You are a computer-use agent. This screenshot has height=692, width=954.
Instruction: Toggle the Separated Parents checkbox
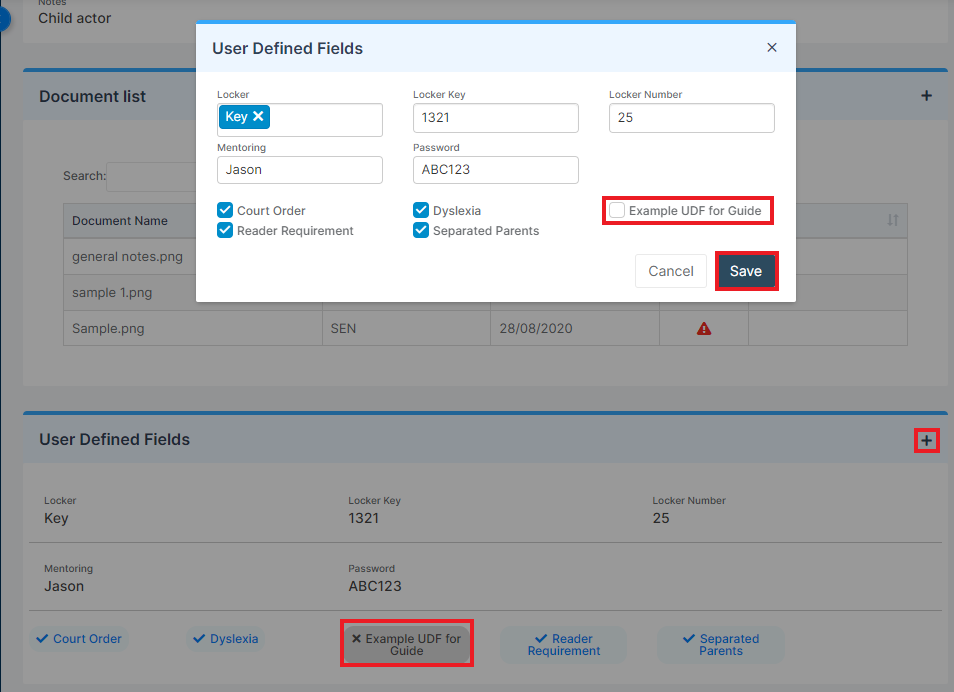pyautogui.click(x=421, y=231)
